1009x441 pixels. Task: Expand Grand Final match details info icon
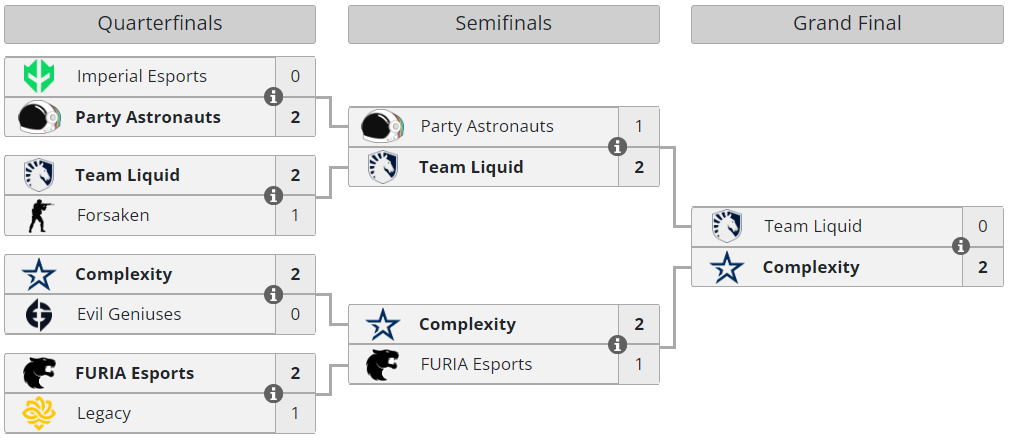pos(961,247)
